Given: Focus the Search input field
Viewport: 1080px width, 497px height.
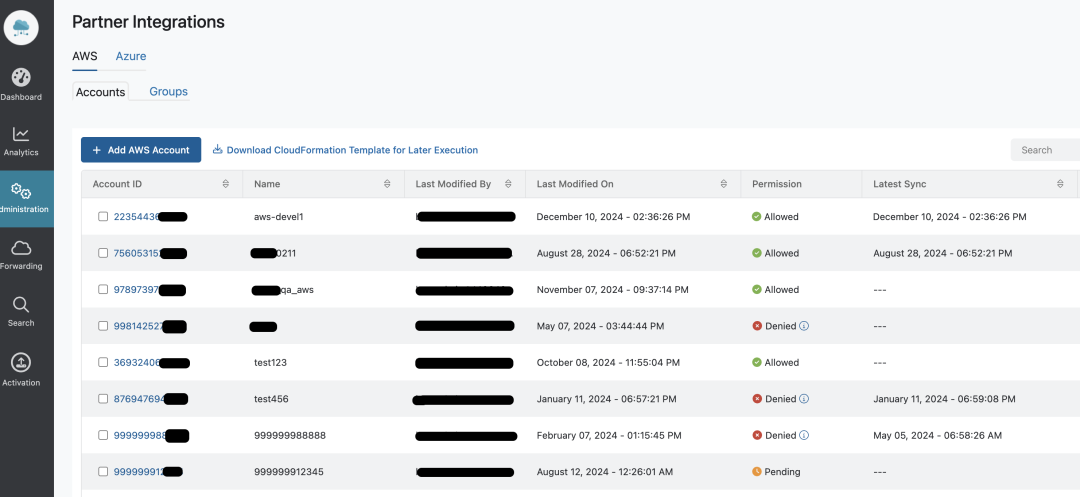Looking at the screenshot, I should (1045, 150).
